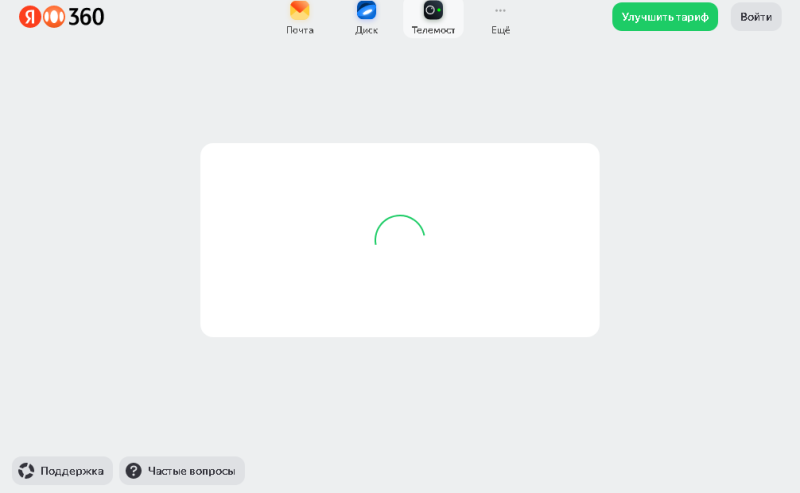The height and width of the screenshot is (493, 800).
Task: Open the Поддержка text link
Action: 72,471
